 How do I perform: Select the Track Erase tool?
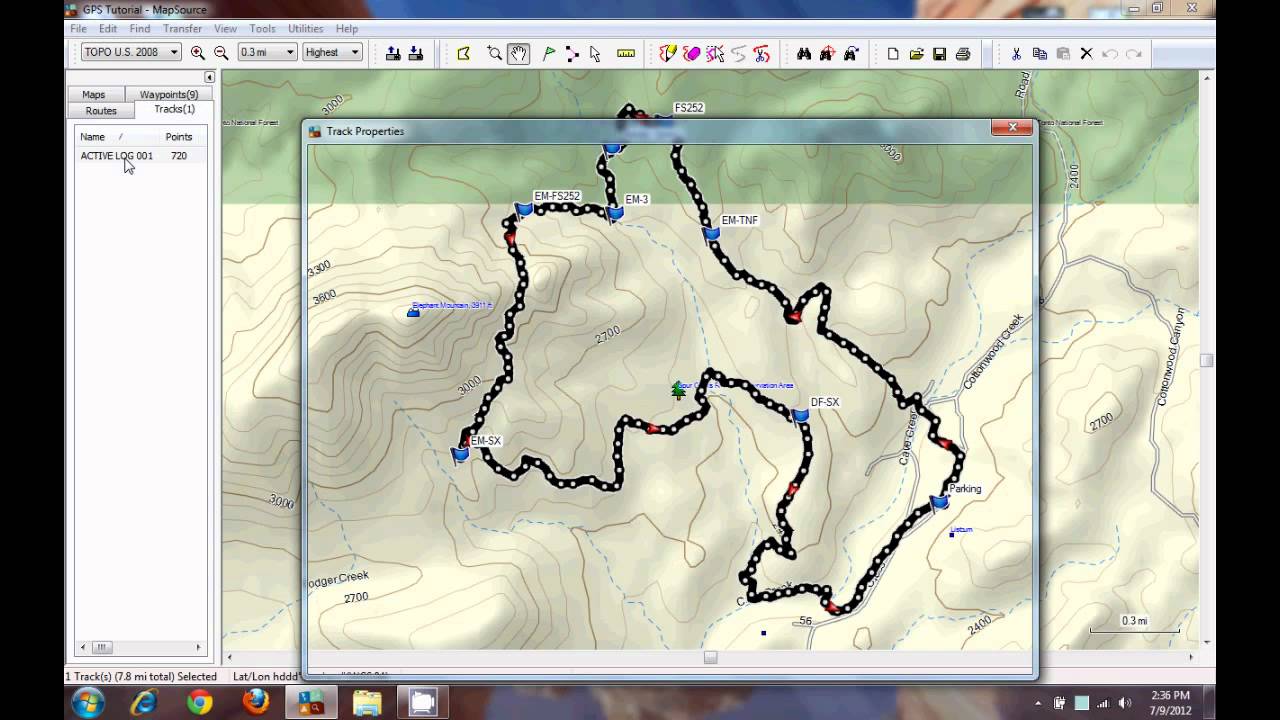[691, 53]
